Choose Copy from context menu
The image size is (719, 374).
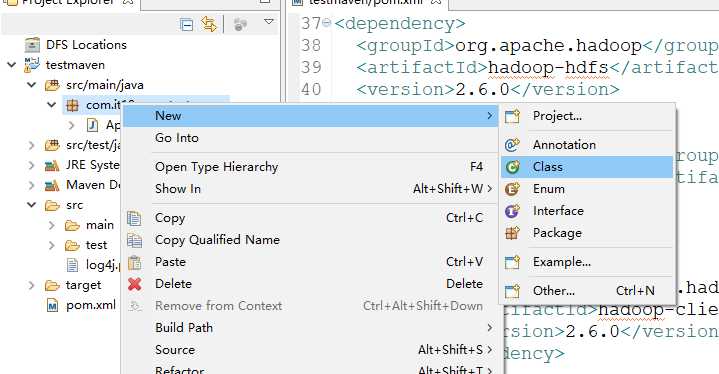click(x=310, y=218)
